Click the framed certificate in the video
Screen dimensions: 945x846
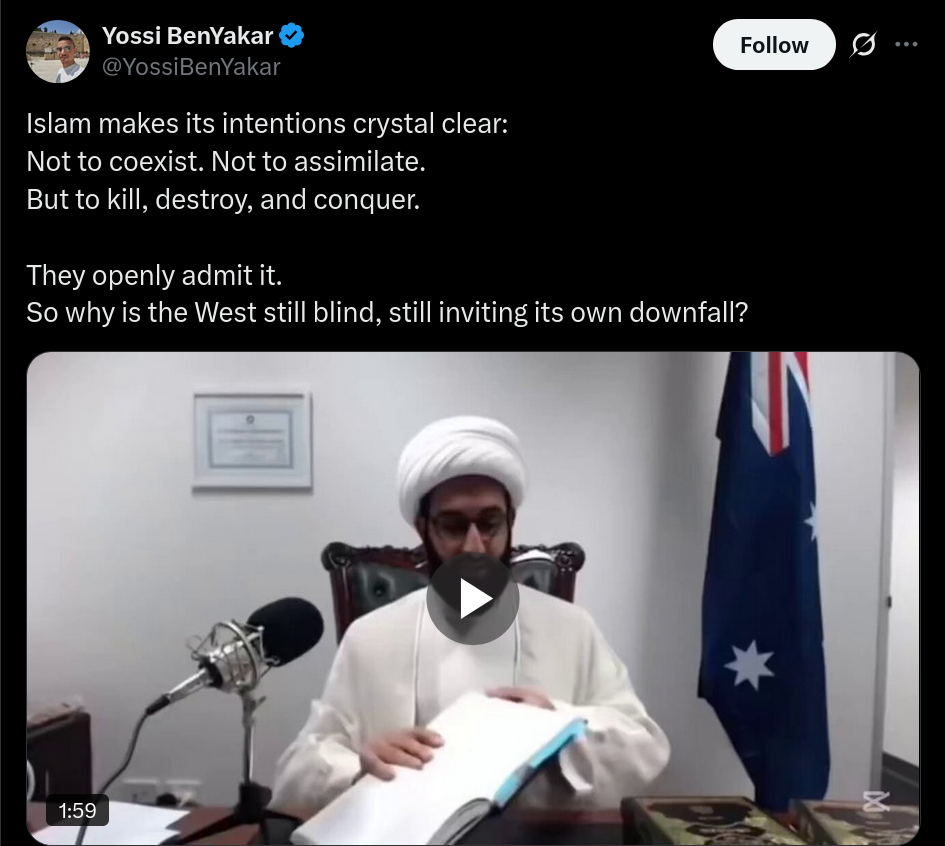pyautogui.click(x=252, y=440)
